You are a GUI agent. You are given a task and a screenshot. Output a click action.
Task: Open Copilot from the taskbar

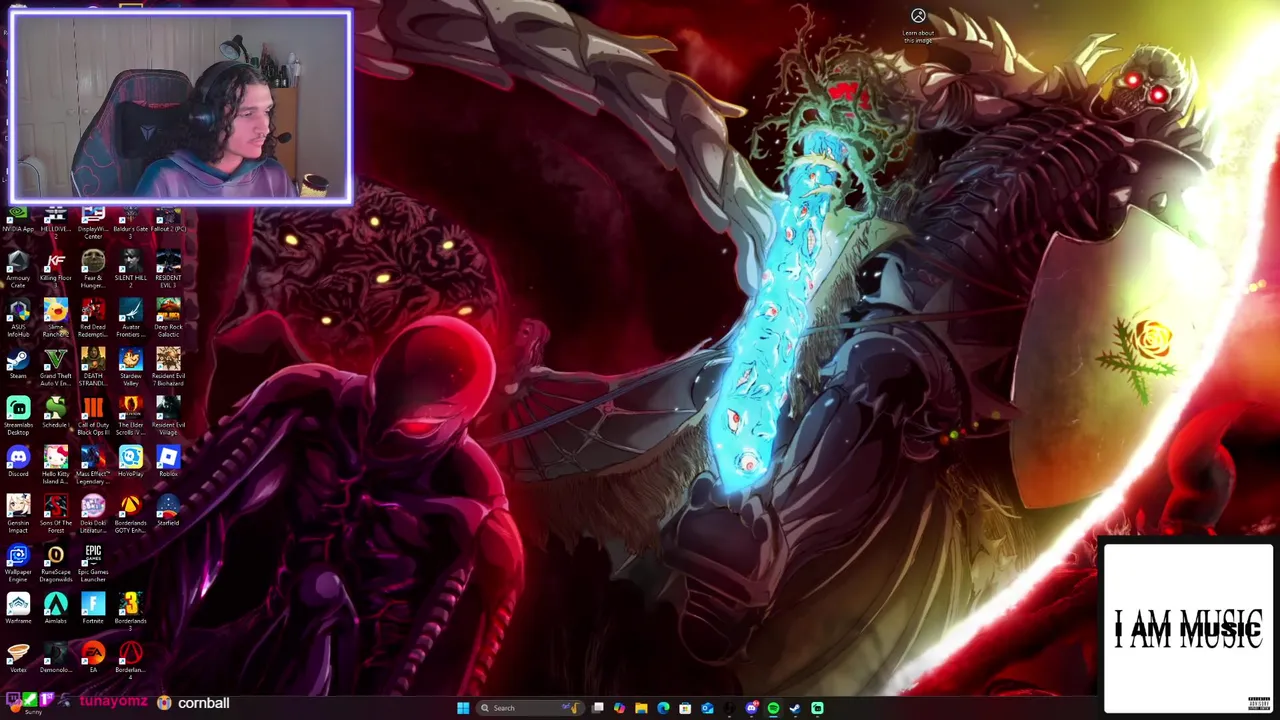click(x=619, y=708)
